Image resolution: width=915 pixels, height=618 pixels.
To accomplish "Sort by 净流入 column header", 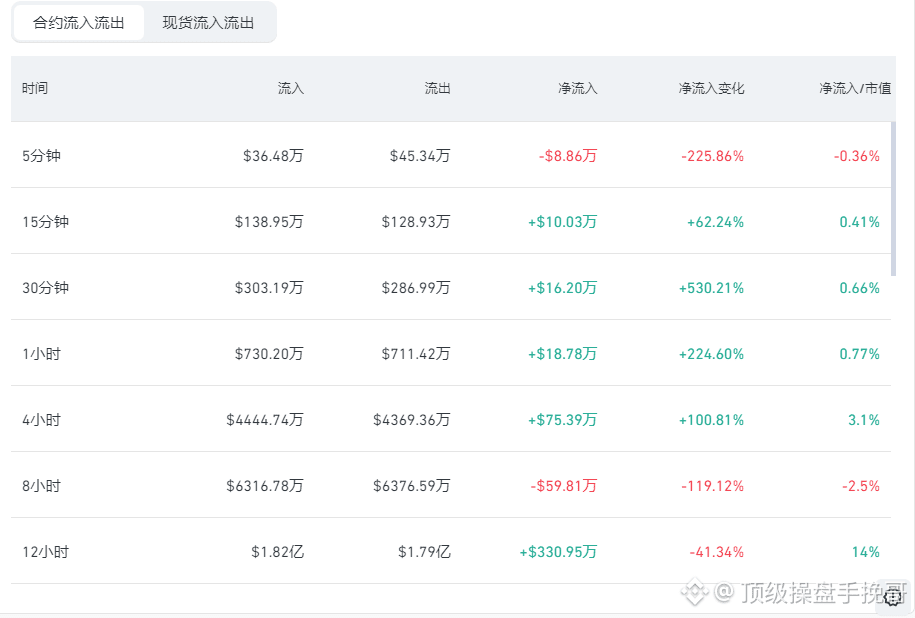I will (578, 88).
